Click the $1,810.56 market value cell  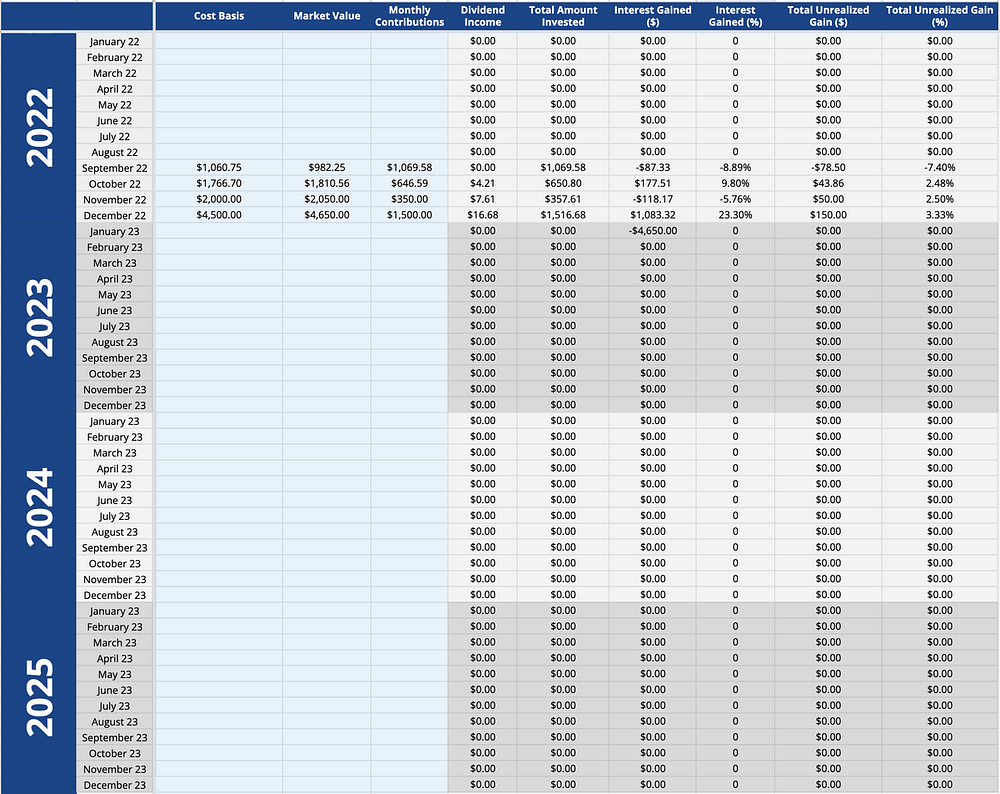[326, 184]
